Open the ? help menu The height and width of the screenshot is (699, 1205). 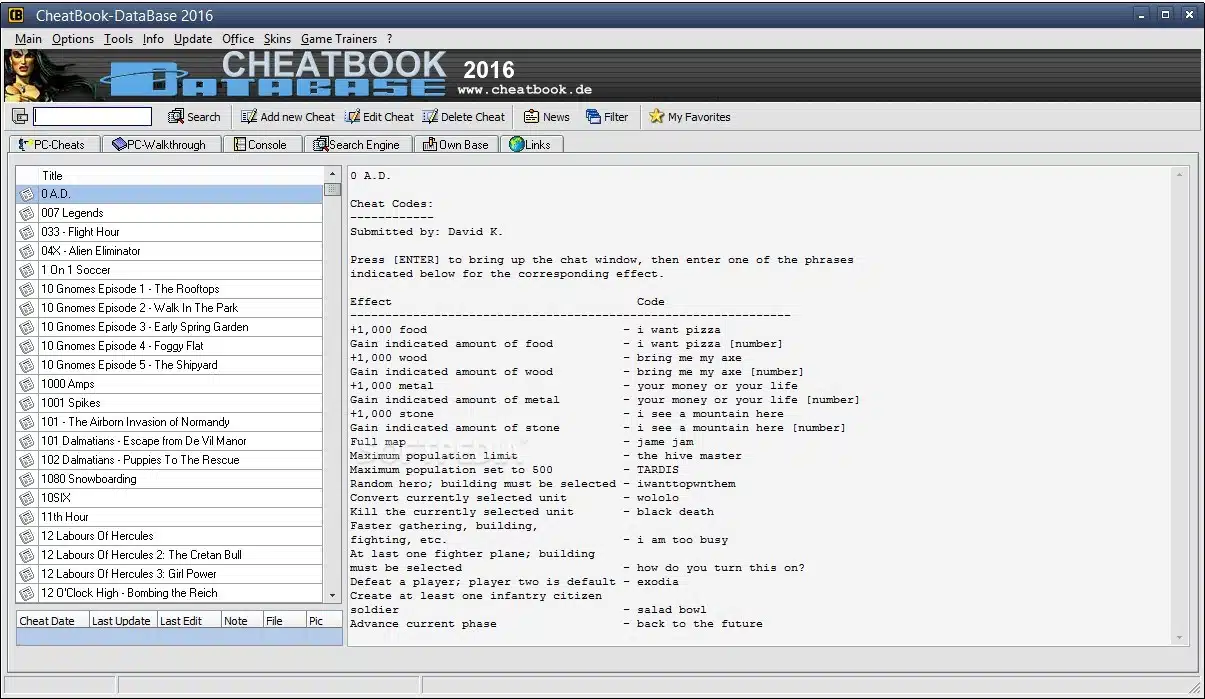coord(389,39)
